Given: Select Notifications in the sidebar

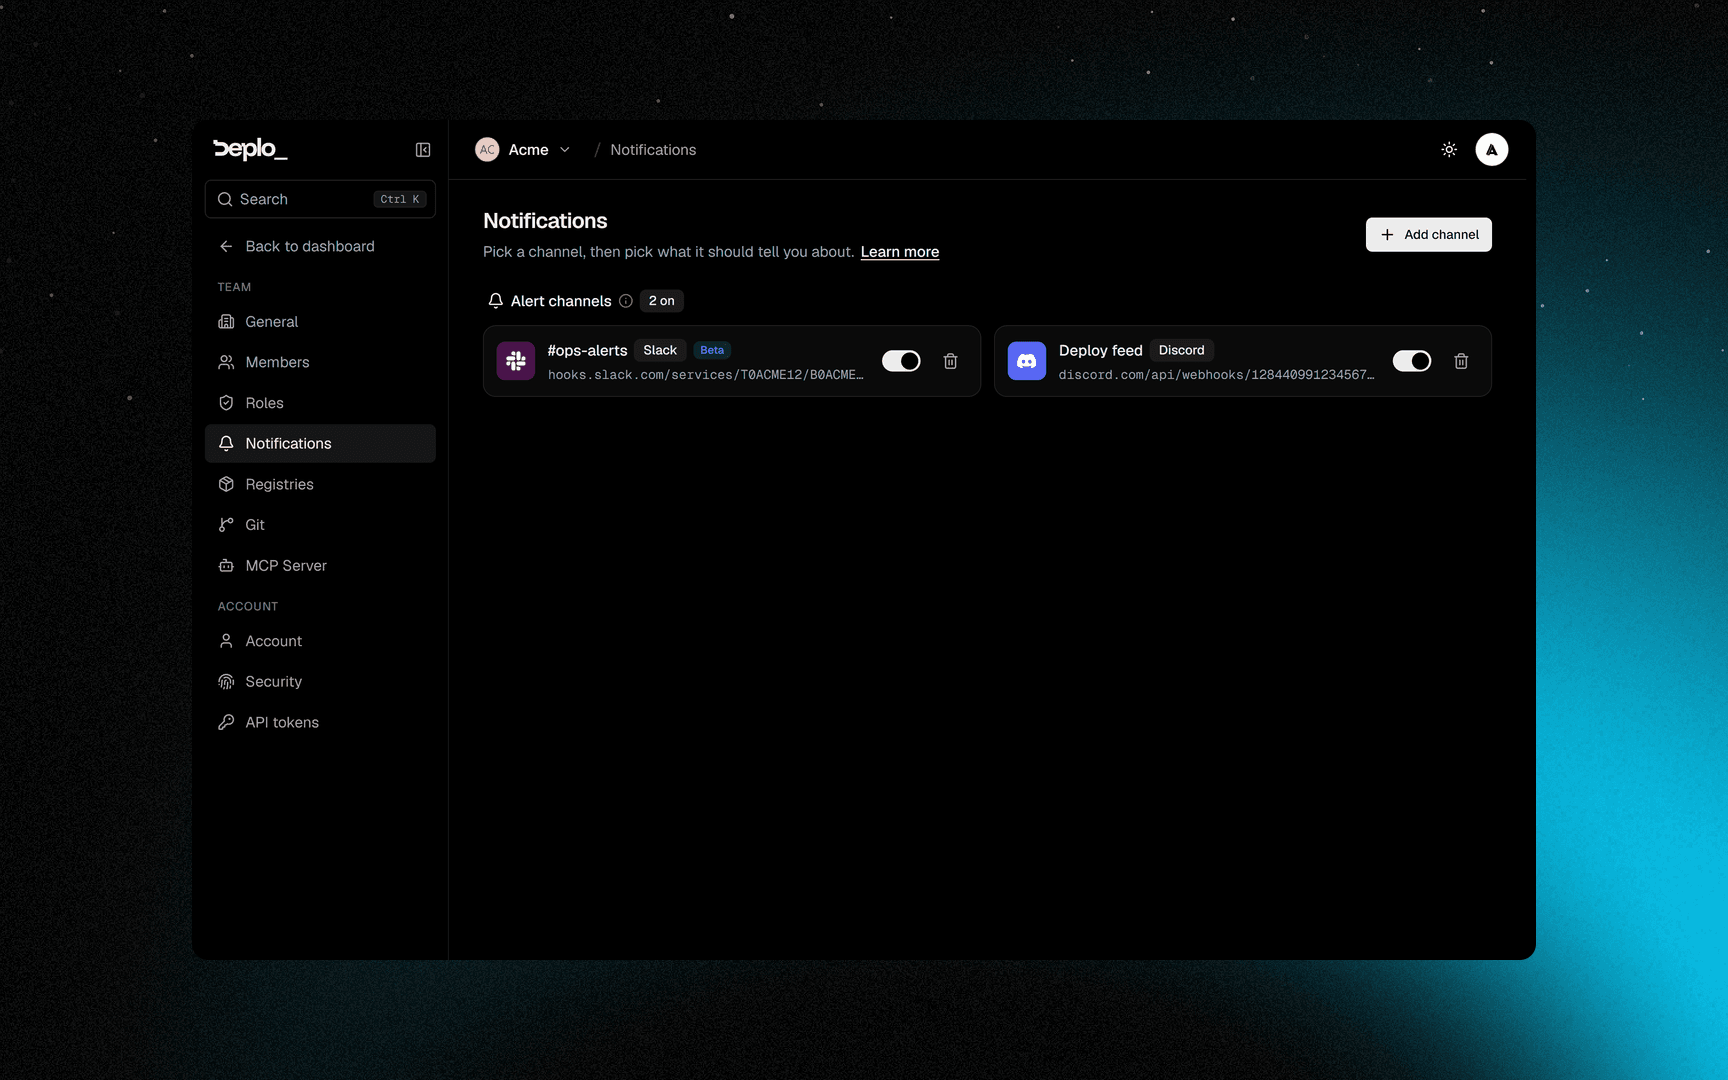Looking at the screenshot, I should [320, 443].
